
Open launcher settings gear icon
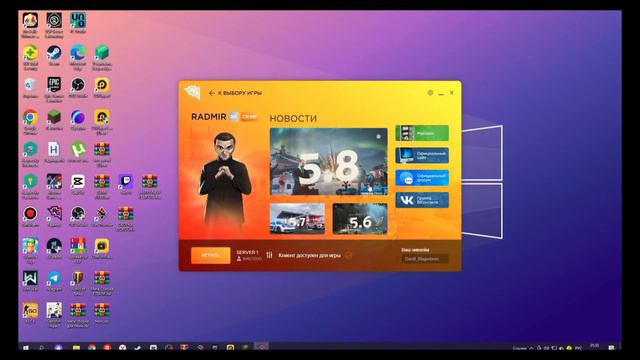[430, 93]
